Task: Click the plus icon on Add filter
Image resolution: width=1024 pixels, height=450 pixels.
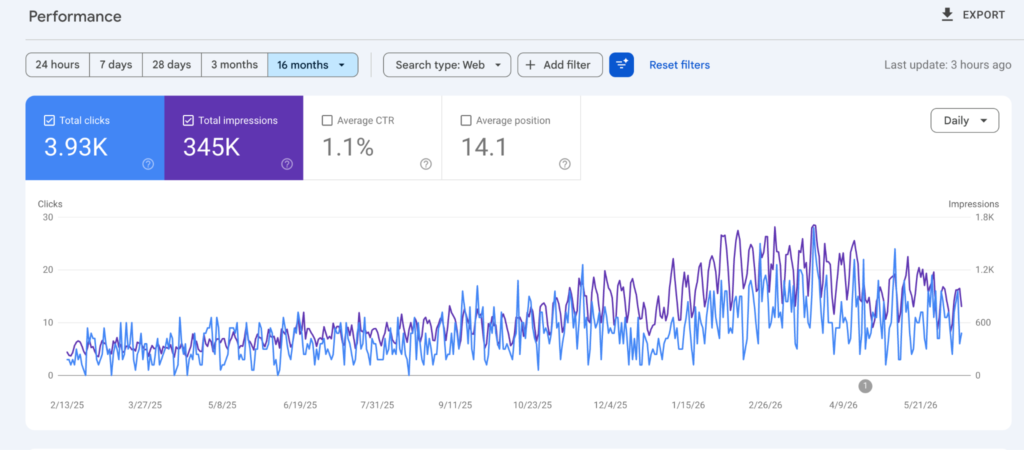Action: tap(530, 65)
